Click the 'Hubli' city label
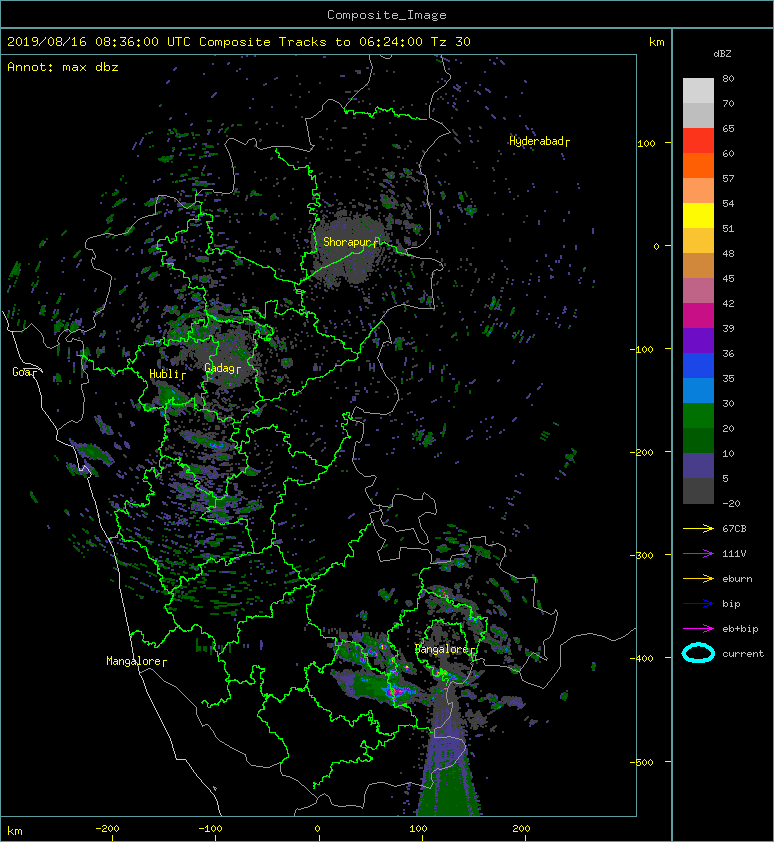774x842 pixels. click(167, 374)
